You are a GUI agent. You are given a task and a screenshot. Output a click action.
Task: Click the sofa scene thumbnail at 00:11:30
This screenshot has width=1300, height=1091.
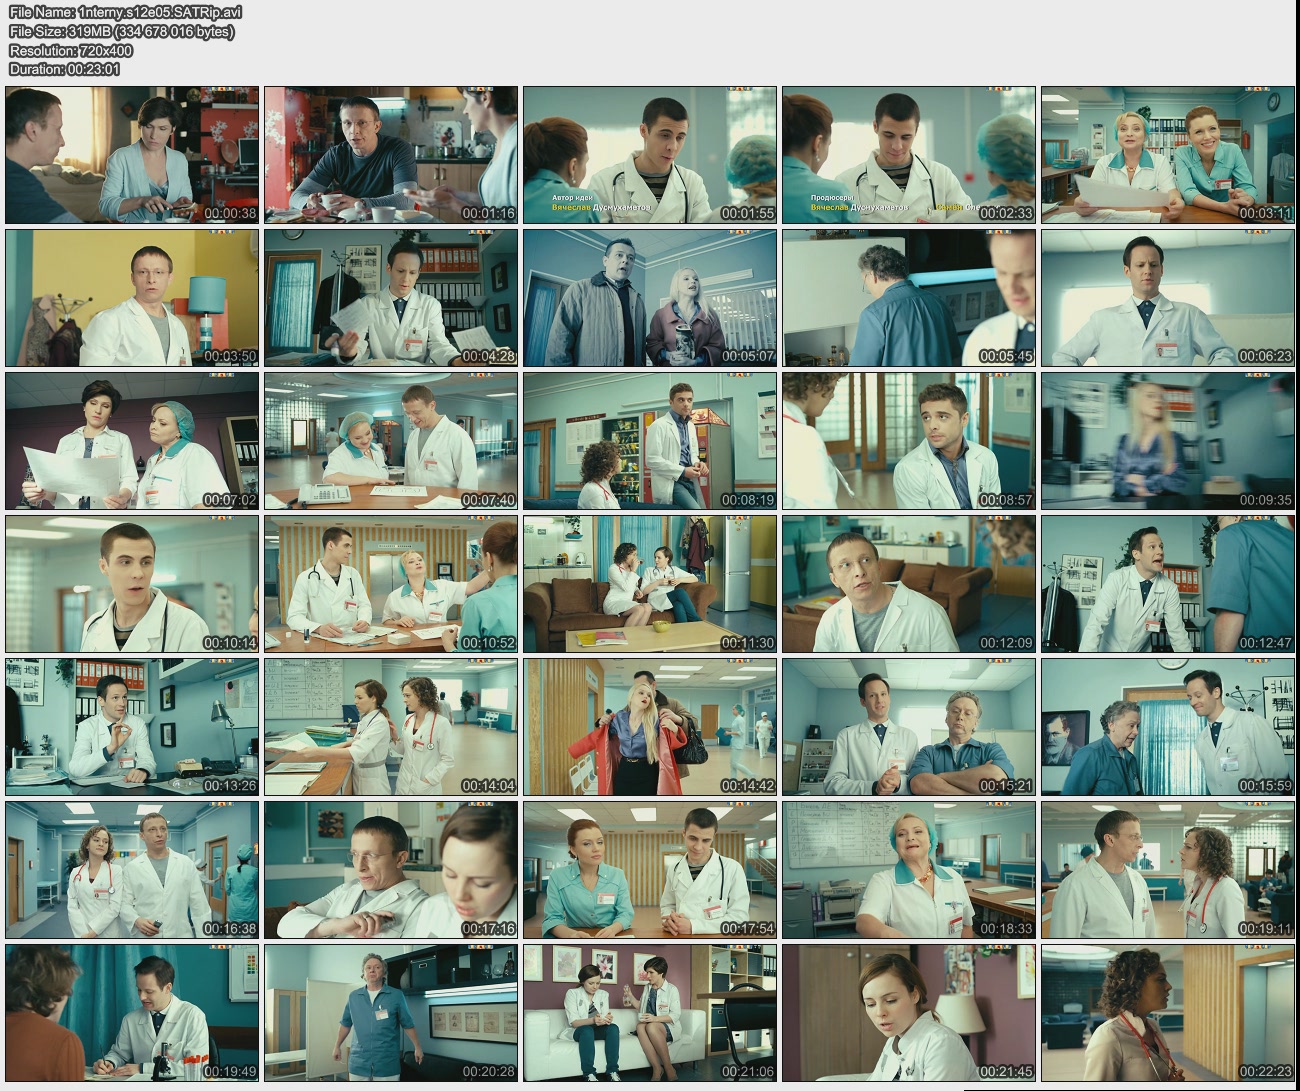coord(650,584)
